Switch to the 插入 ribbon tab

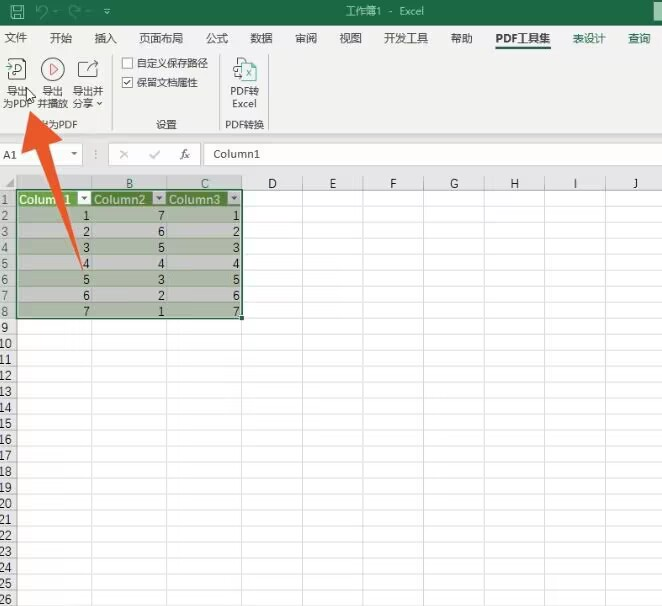[x=105, y=38]
